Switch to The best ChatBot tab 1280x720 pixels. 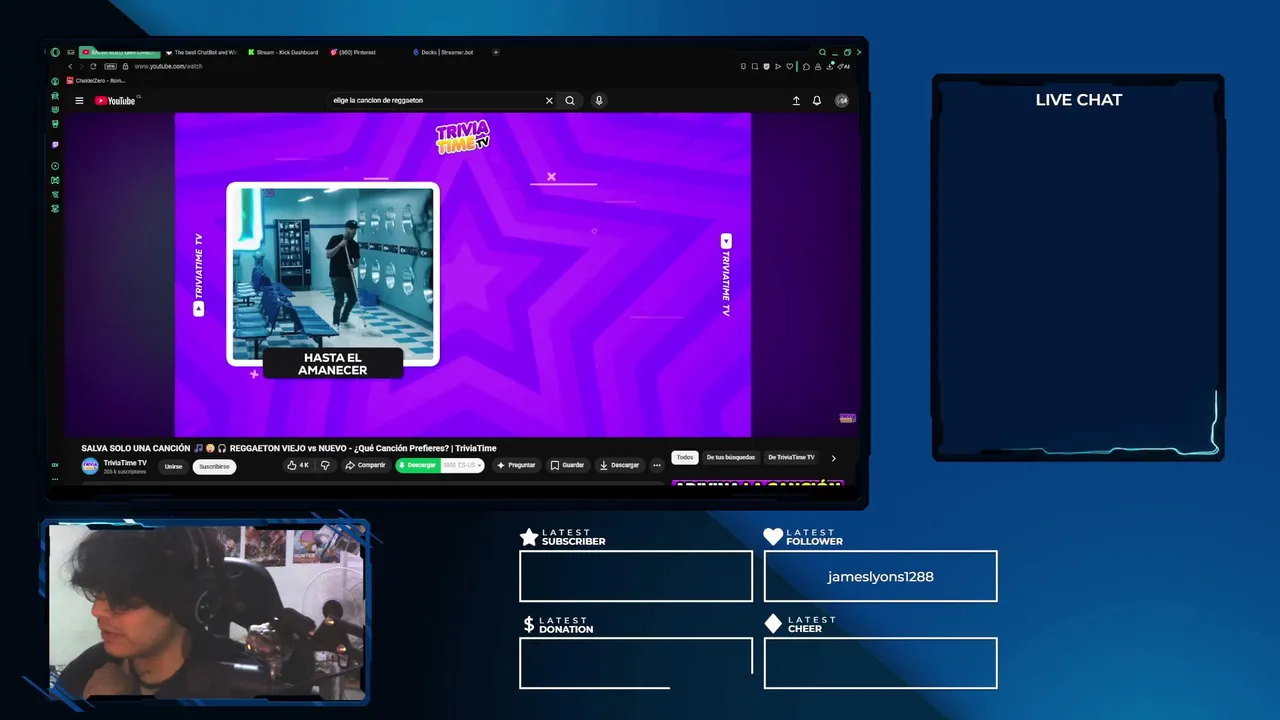[x=201, y=52]
